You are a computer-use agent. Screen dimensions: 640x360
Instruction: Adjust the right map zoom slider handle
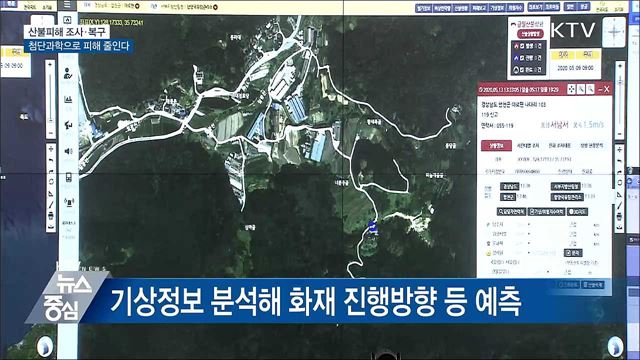[x=620, y=82]
